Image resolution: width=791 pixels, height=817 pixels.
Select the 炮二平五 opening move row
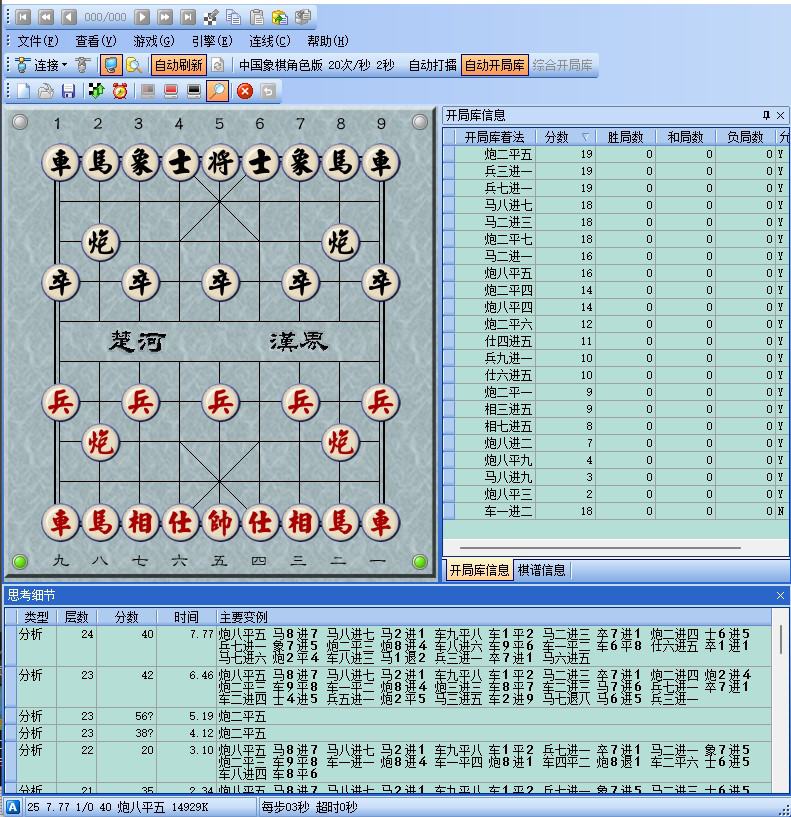[616, 154]
